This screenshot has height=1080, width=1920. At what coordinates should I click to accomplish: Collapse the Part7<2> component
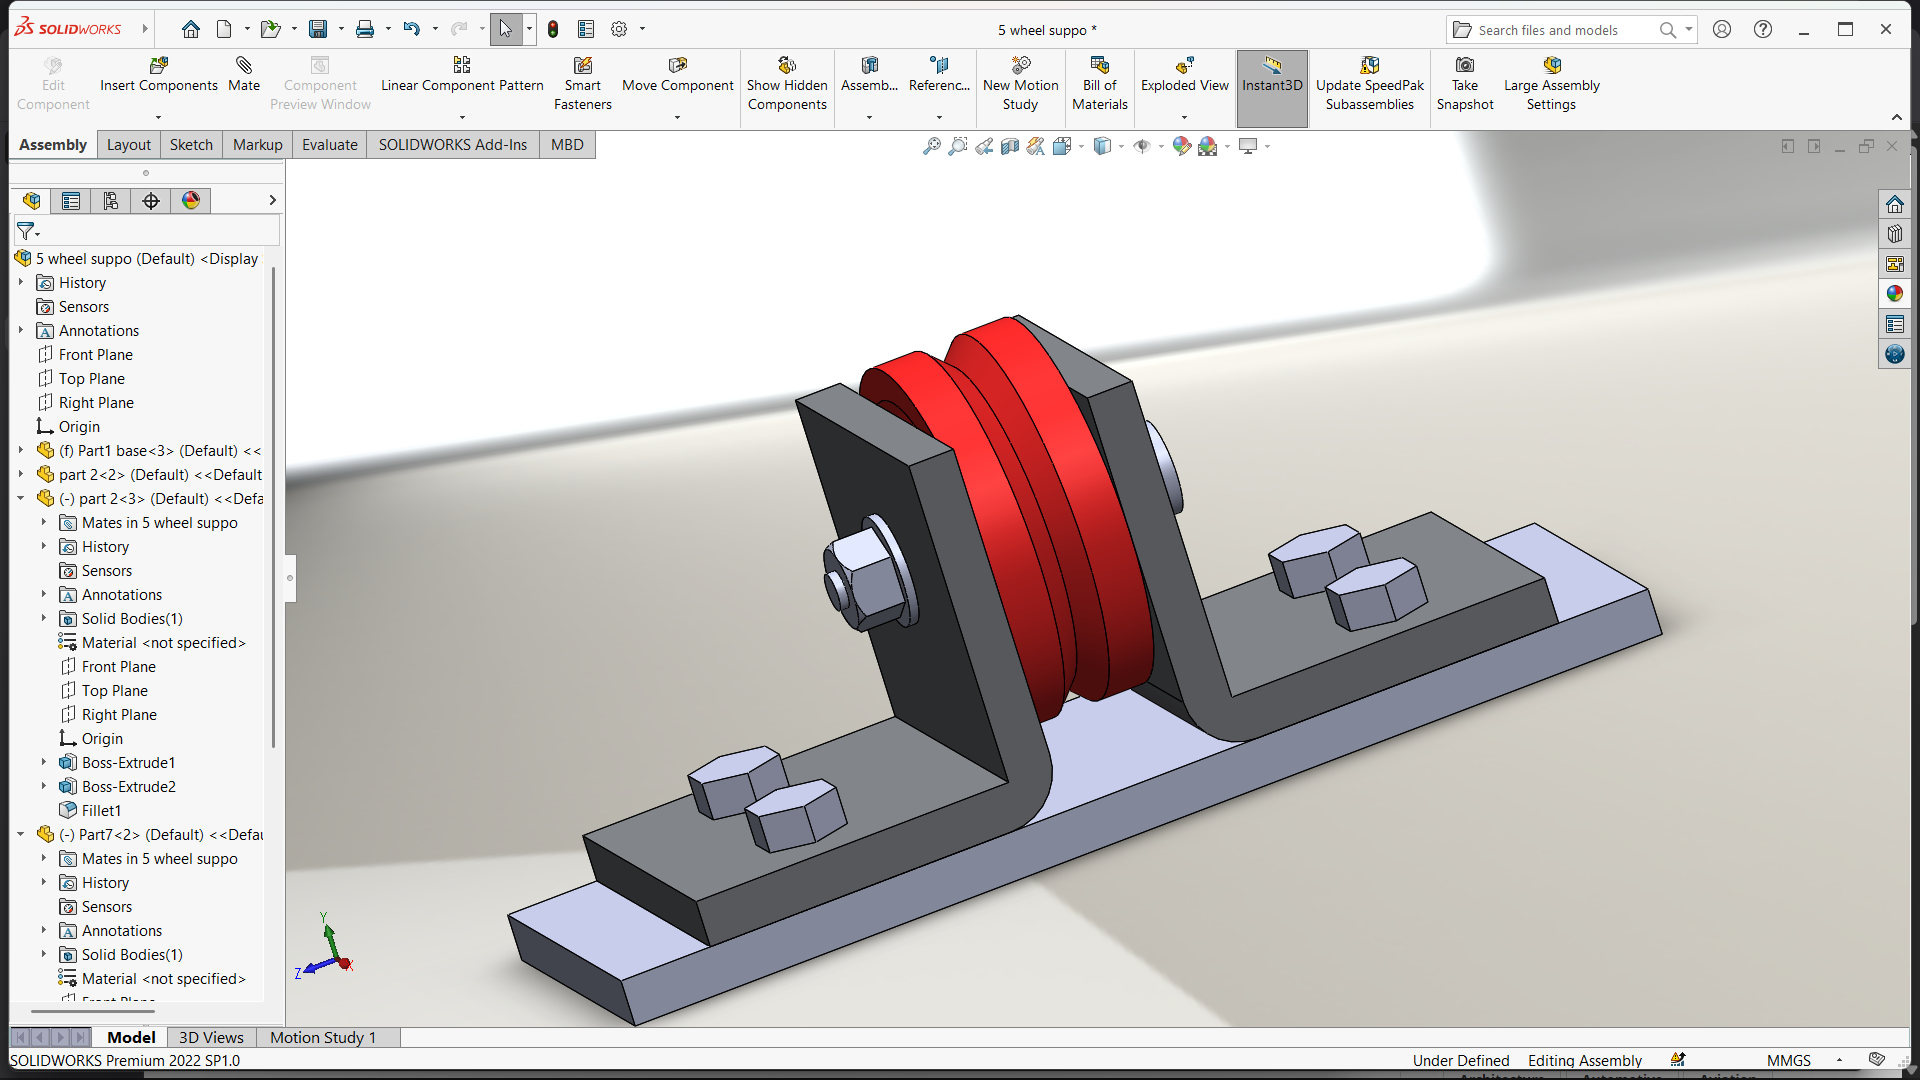click(20, 835)
